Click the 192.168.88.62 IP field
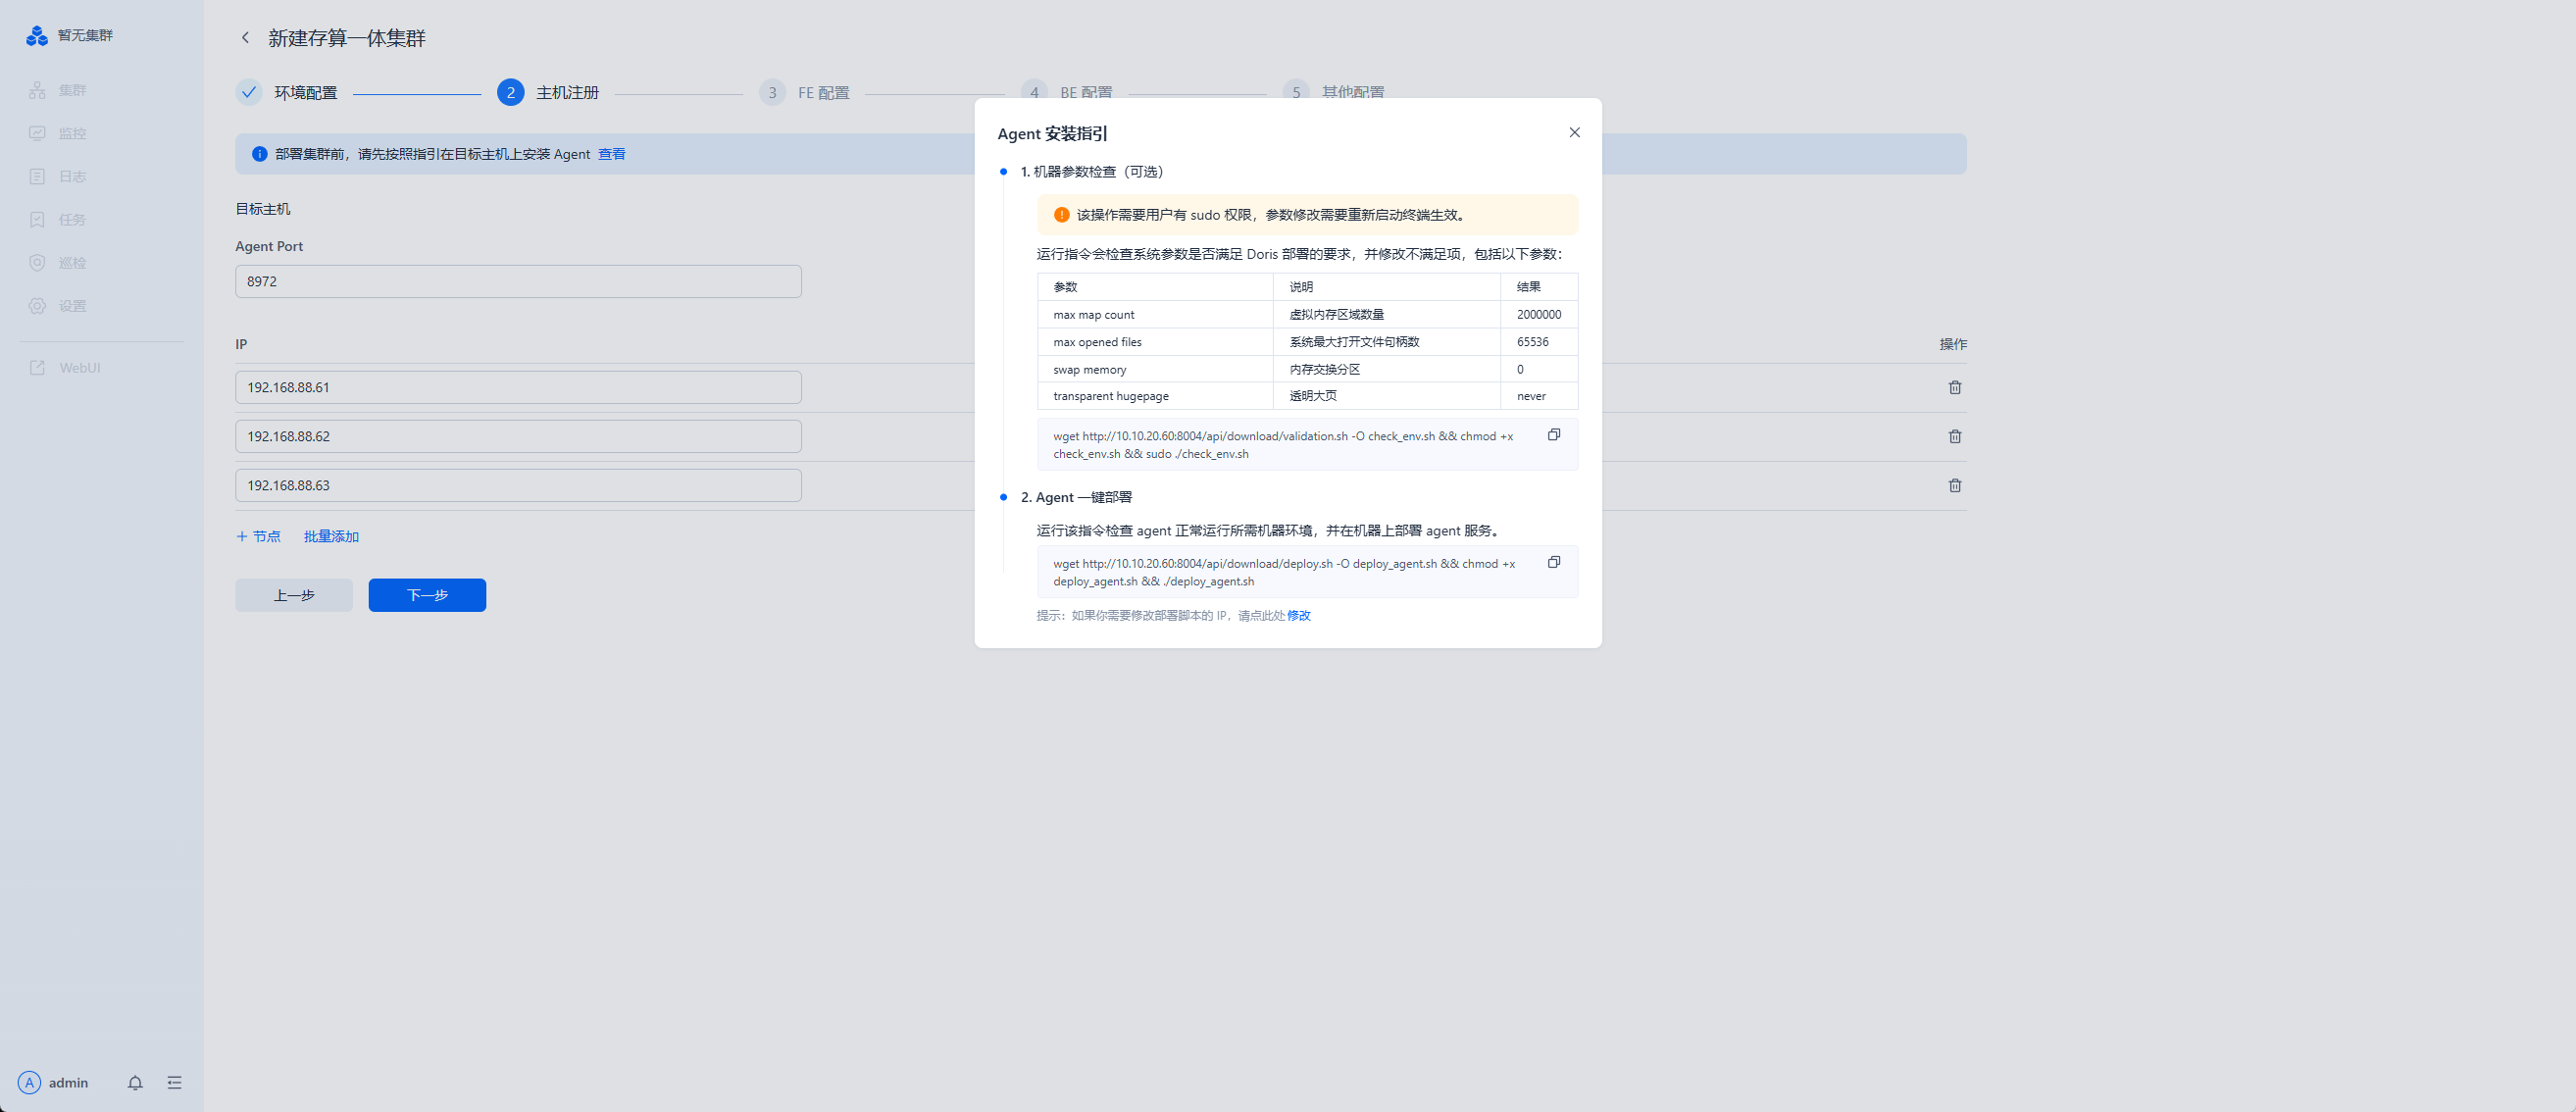2576x1112 pixels. click(x=518, y=436)
